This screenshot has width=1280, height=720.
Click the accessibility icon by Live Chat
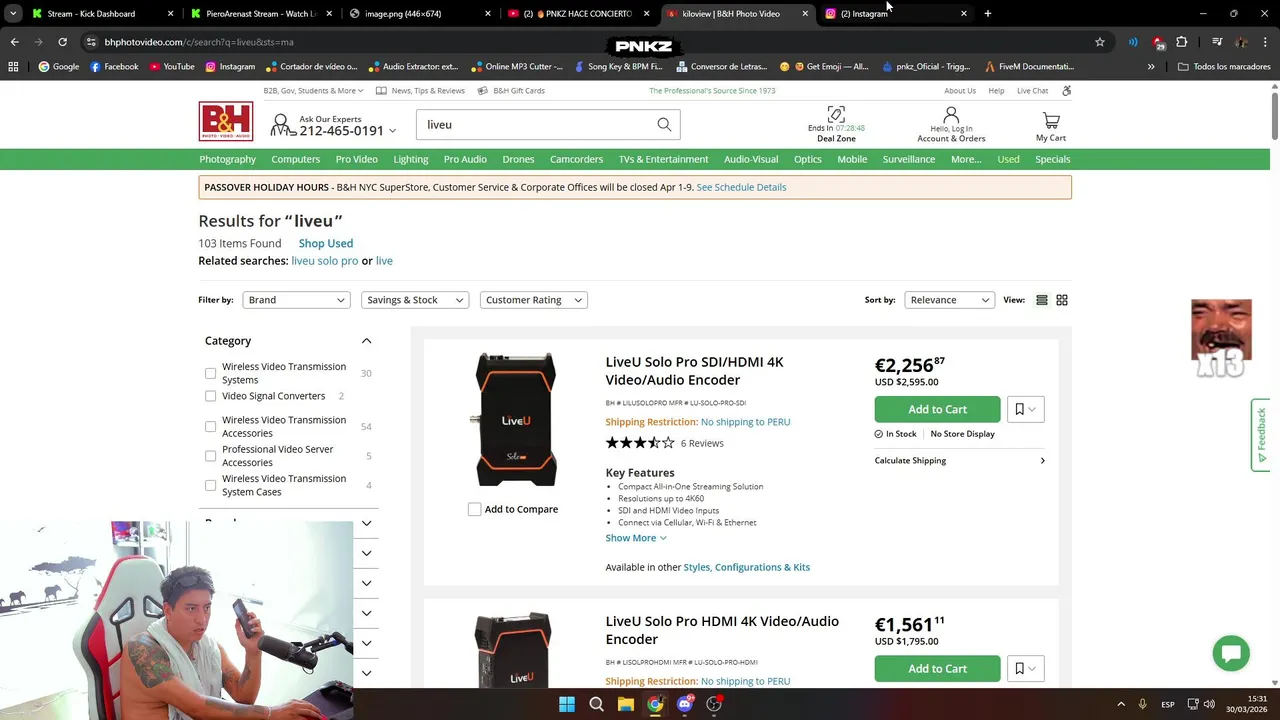point(1066,91)
